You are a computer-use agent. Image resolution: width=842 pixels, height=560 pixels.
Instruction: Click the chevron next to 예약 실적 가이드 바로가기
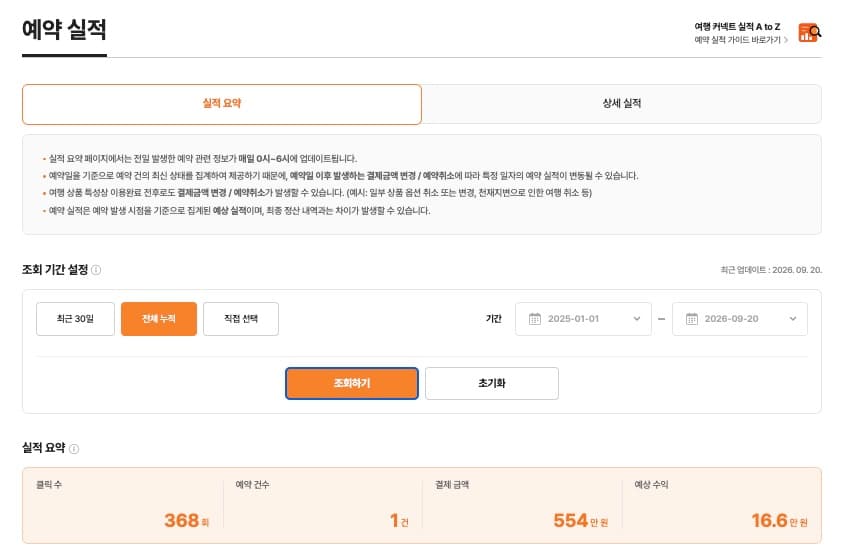(x=786, y=40)
